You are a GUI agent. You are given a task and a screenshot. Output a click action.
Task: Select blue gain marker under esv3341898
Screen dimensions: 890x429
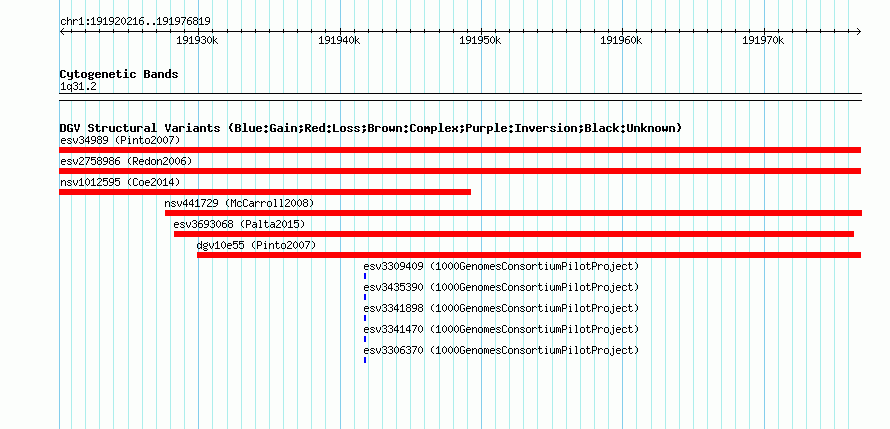[365, 318]
